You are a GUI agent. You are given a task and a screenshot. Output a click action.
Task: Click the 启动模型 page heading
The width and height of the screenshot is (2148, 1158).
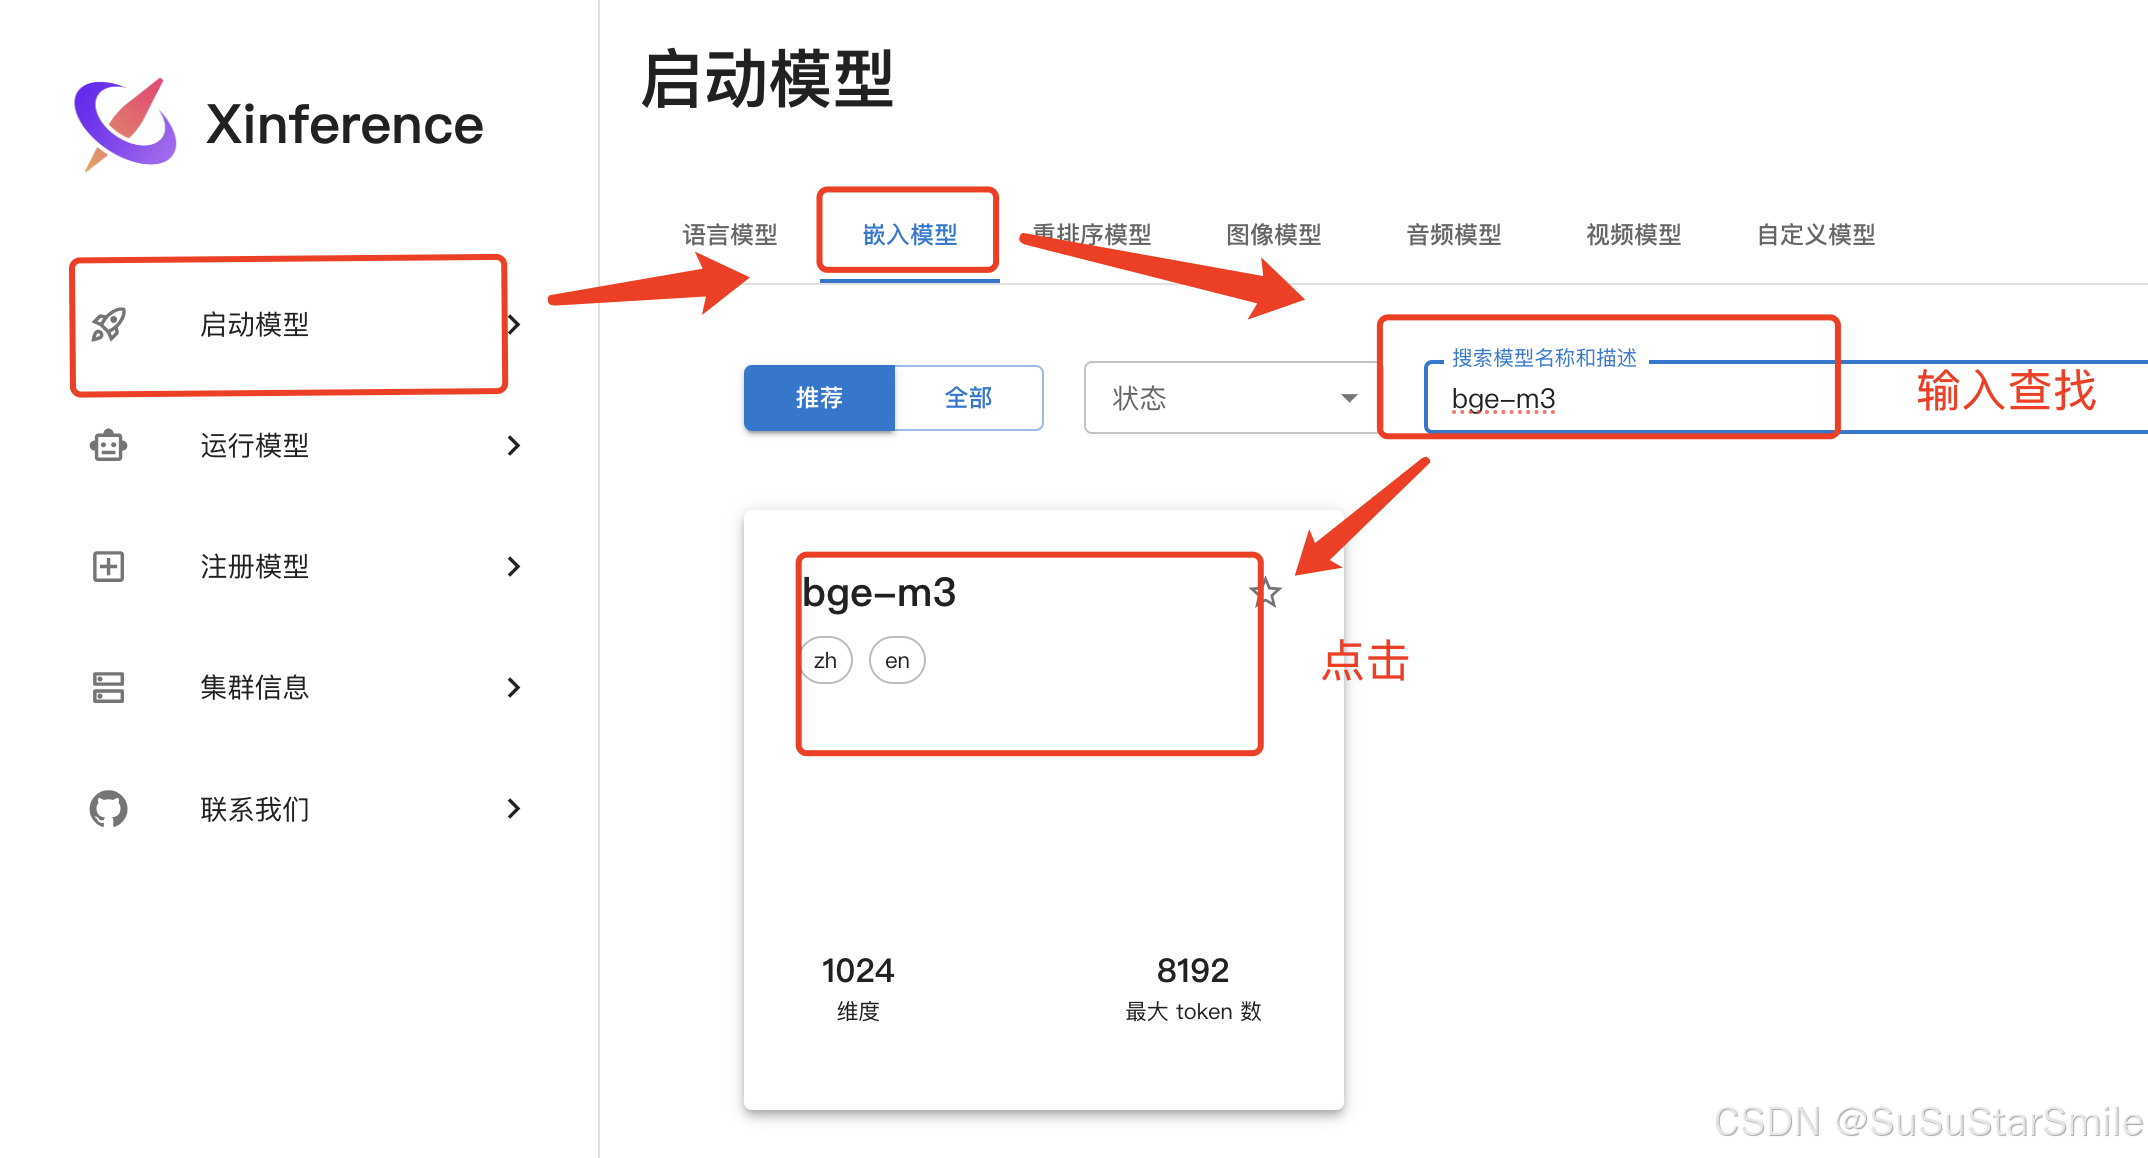click(767, 80)
